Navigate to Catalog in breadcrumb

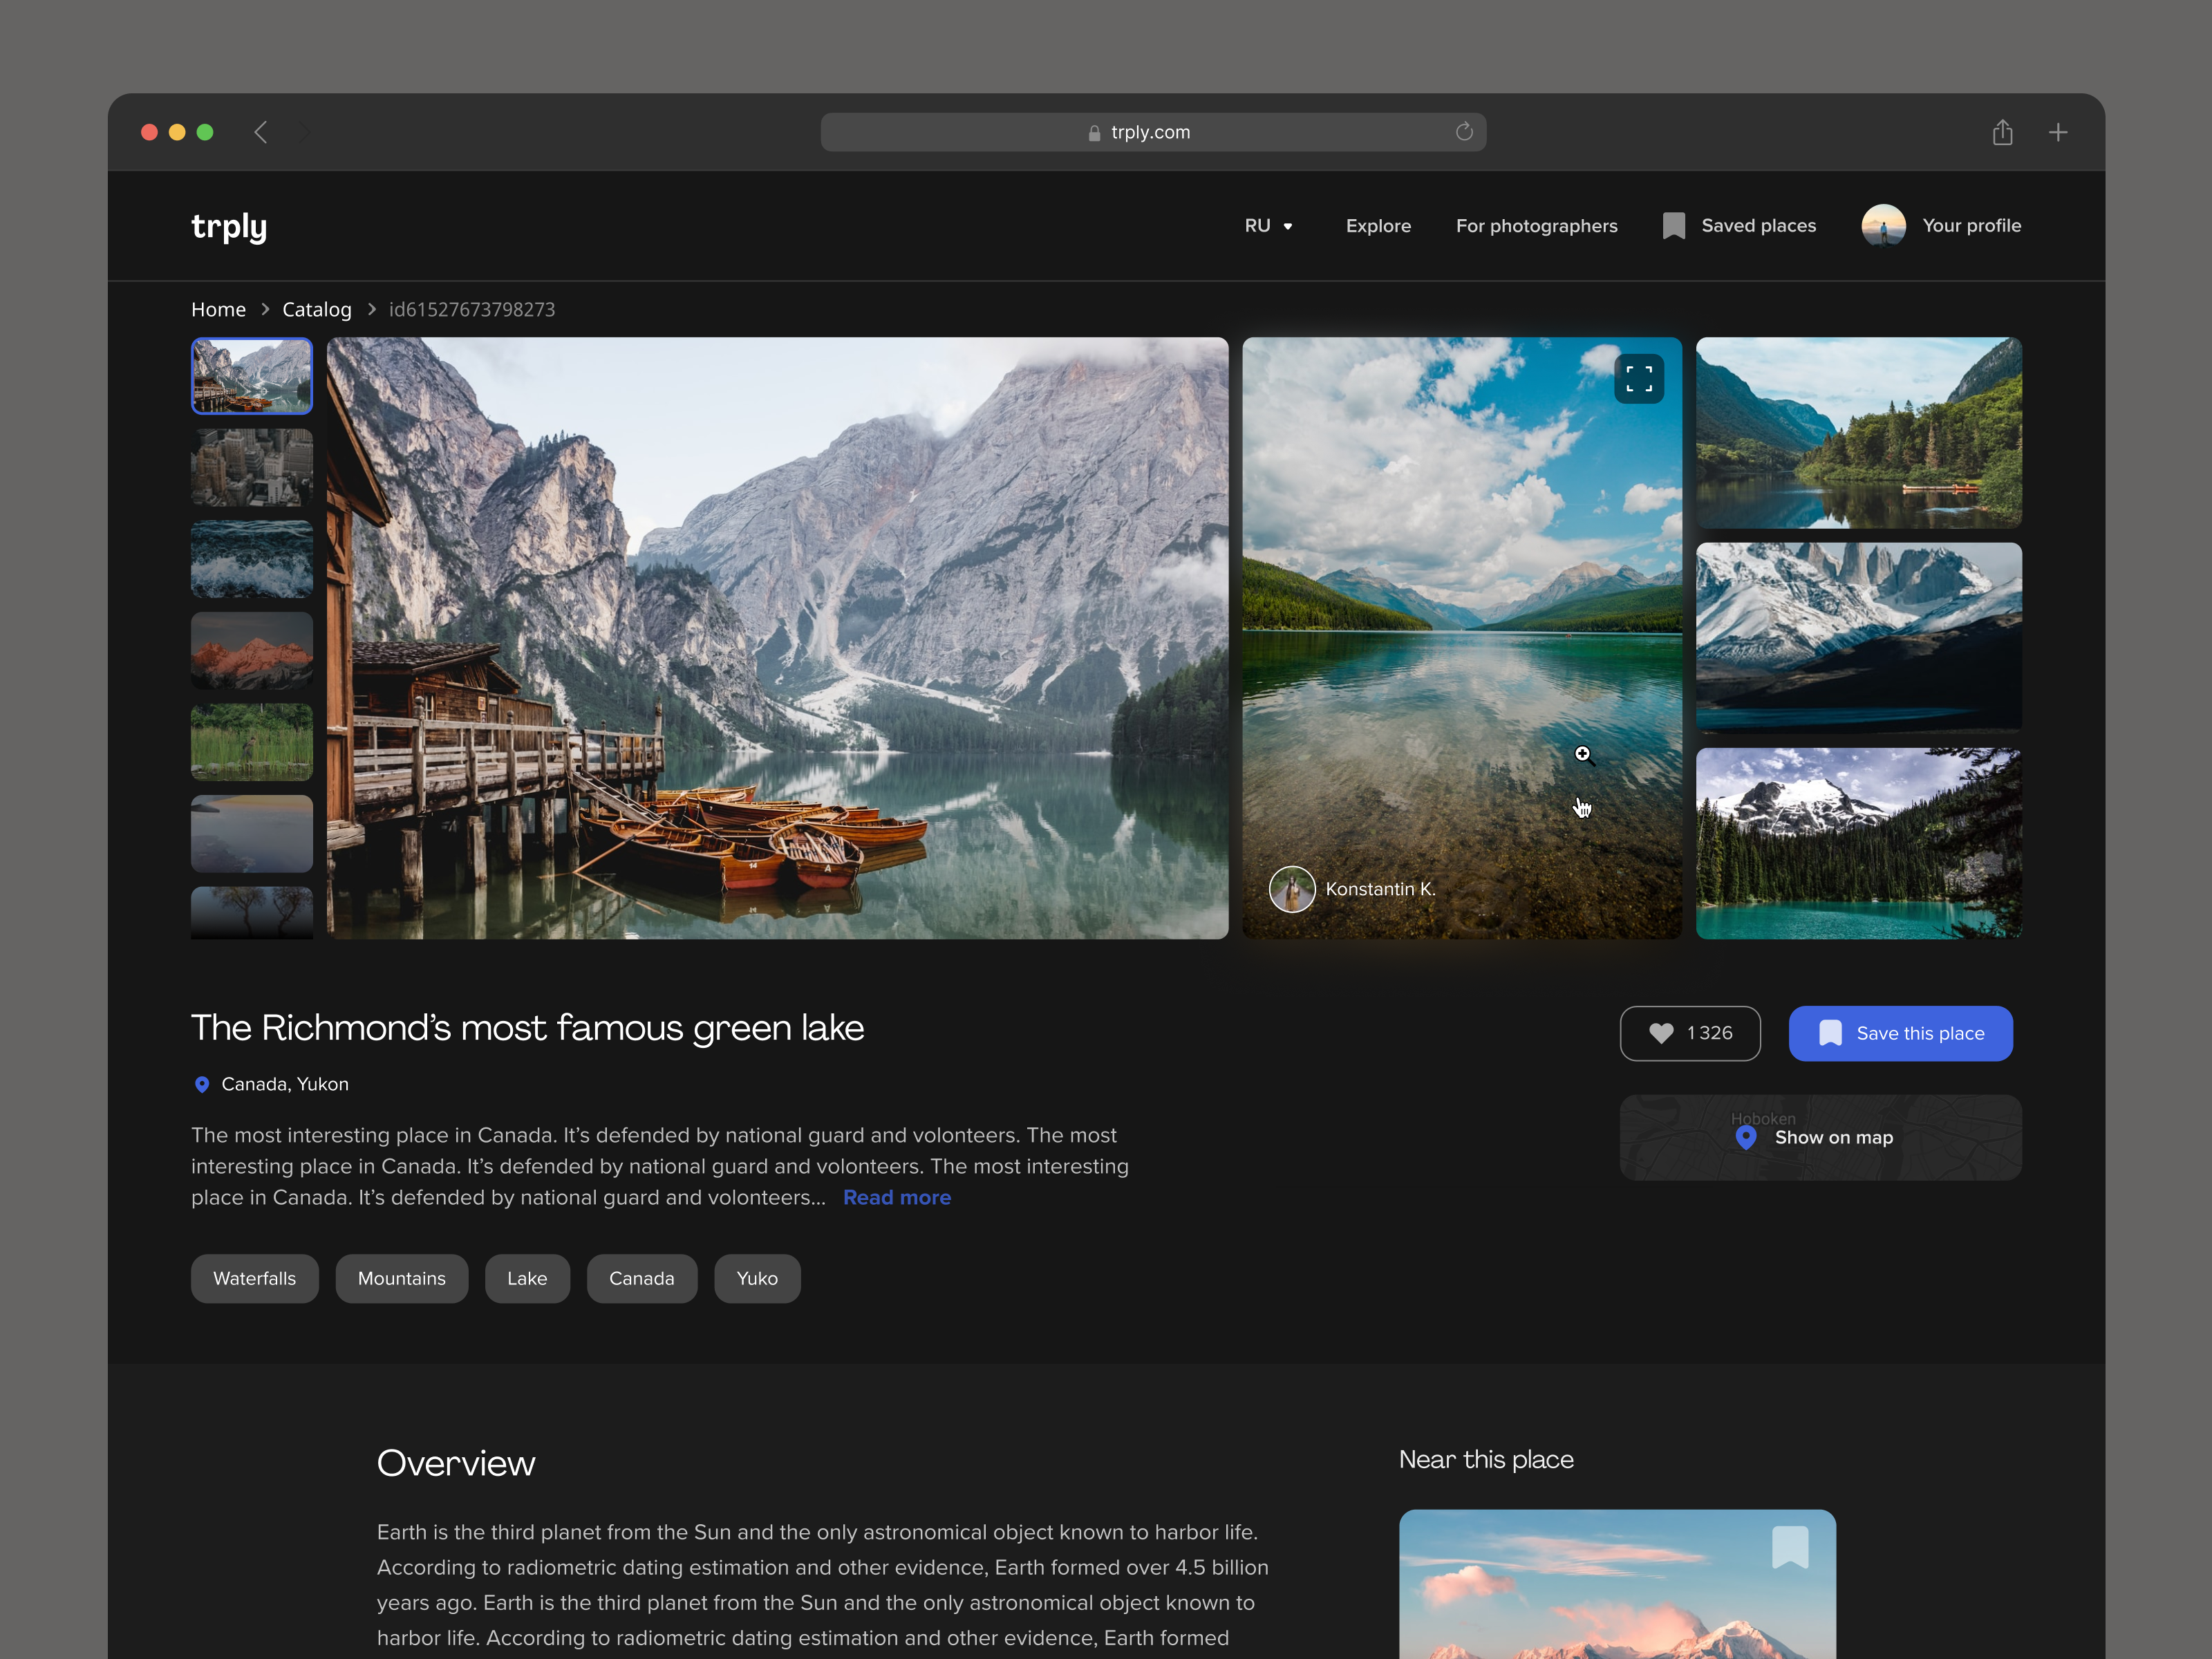coord(316,309)
